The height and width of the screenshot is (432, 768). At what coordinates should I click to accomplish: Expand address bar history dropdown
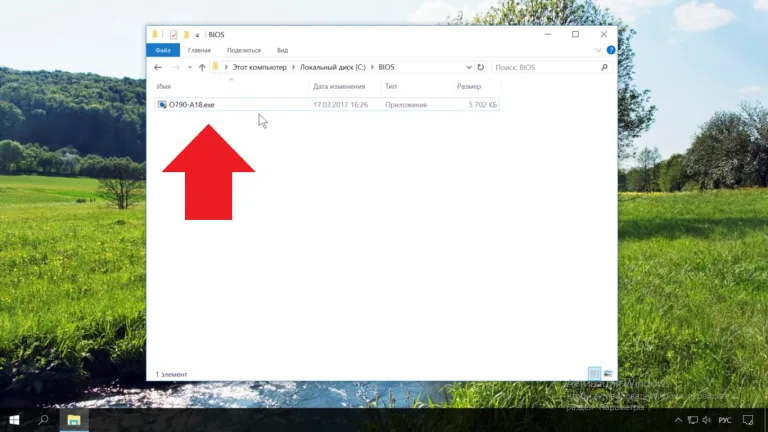469,67
